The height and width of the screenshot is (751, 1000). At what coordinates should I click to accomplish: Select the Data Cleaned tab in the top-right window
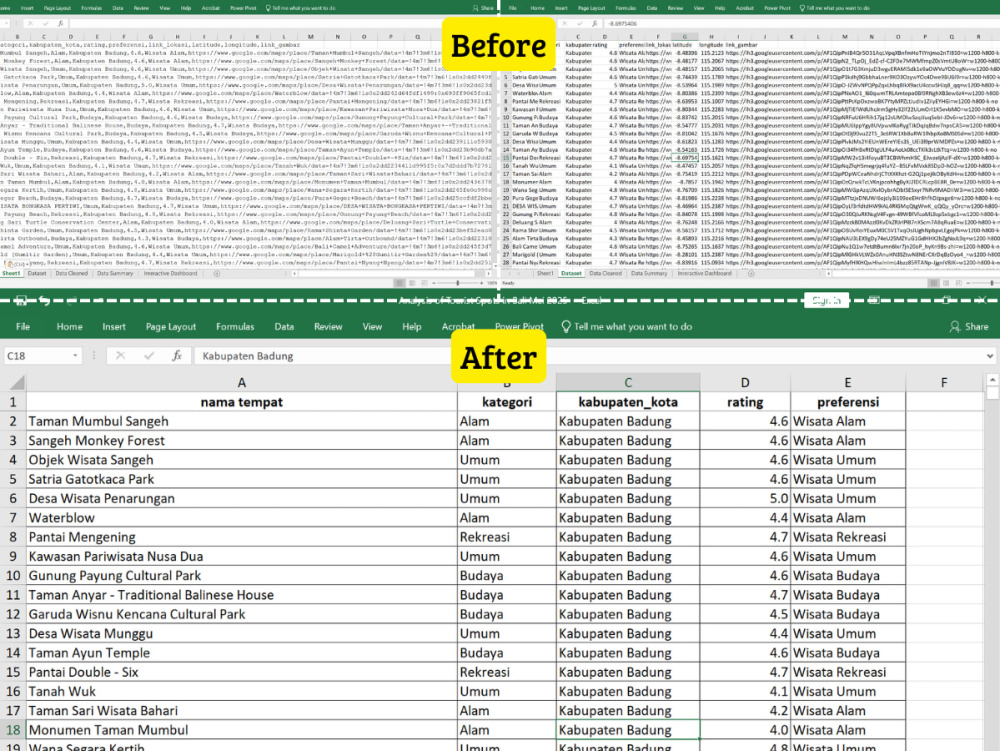coord(605,273)
